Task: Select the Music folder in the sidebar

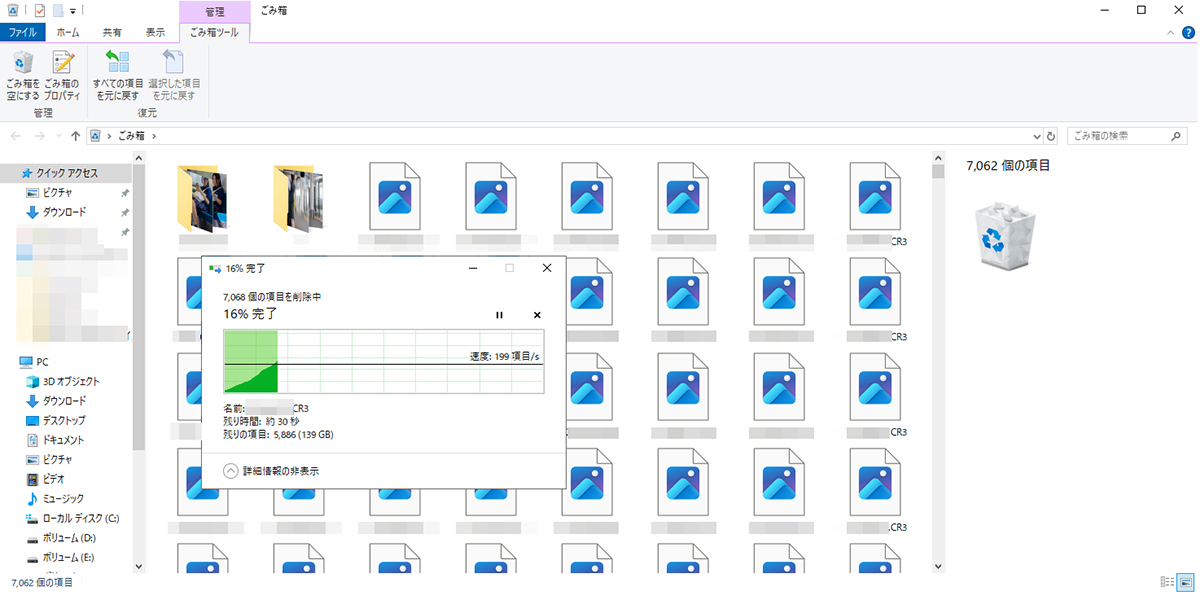Action: pyautogui.click(x=62, y=498)
